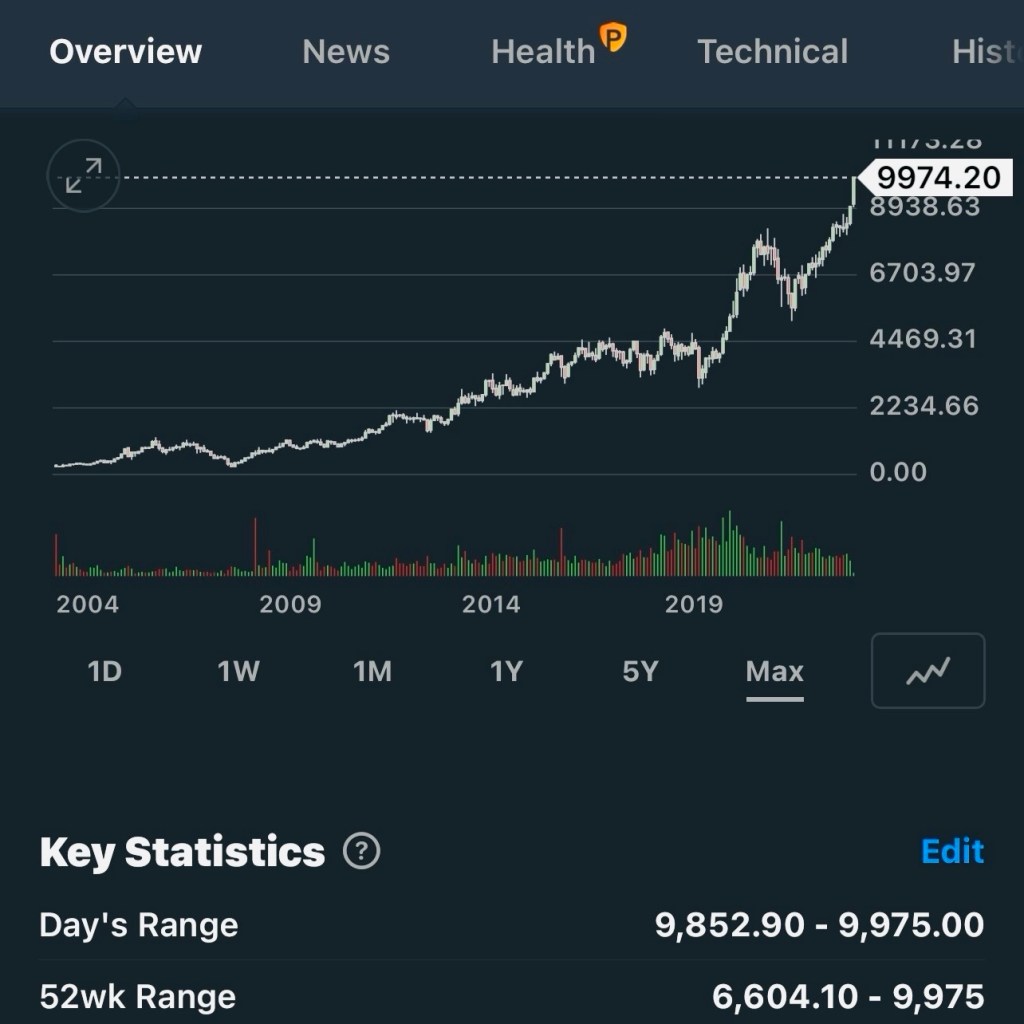Open the Health tab
The width and height of the screenshot is (1024, 1024).
pyautogui.click(x=543, y=52)
